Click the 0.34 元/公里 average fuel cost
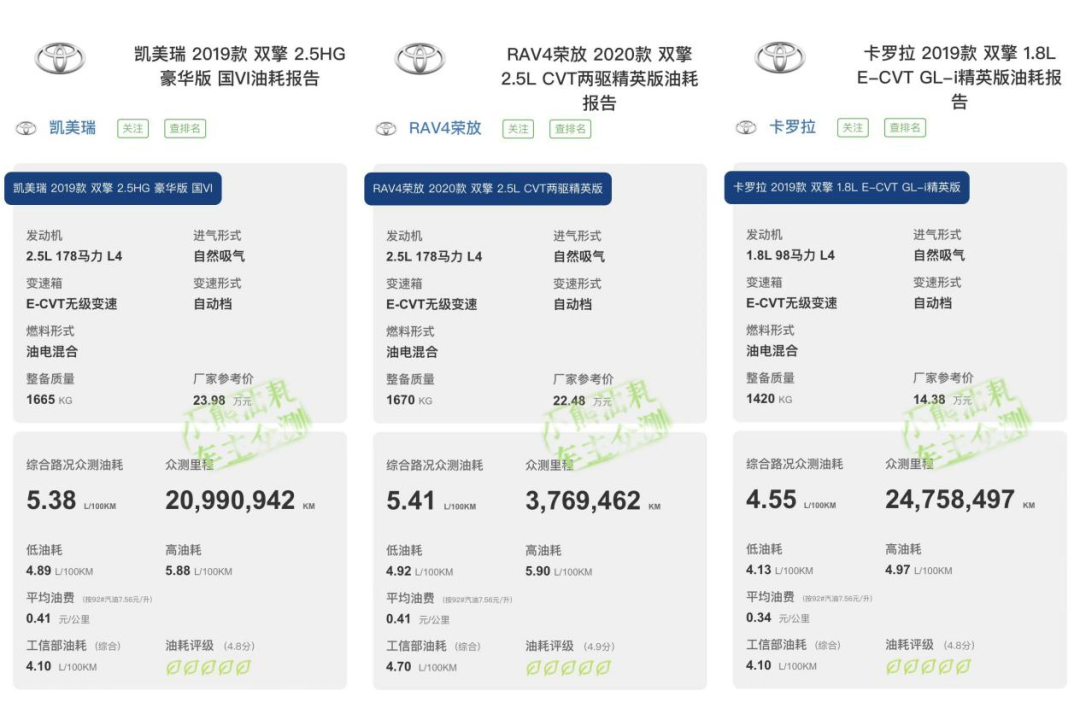1080x720 pixels. coord(778,618)
